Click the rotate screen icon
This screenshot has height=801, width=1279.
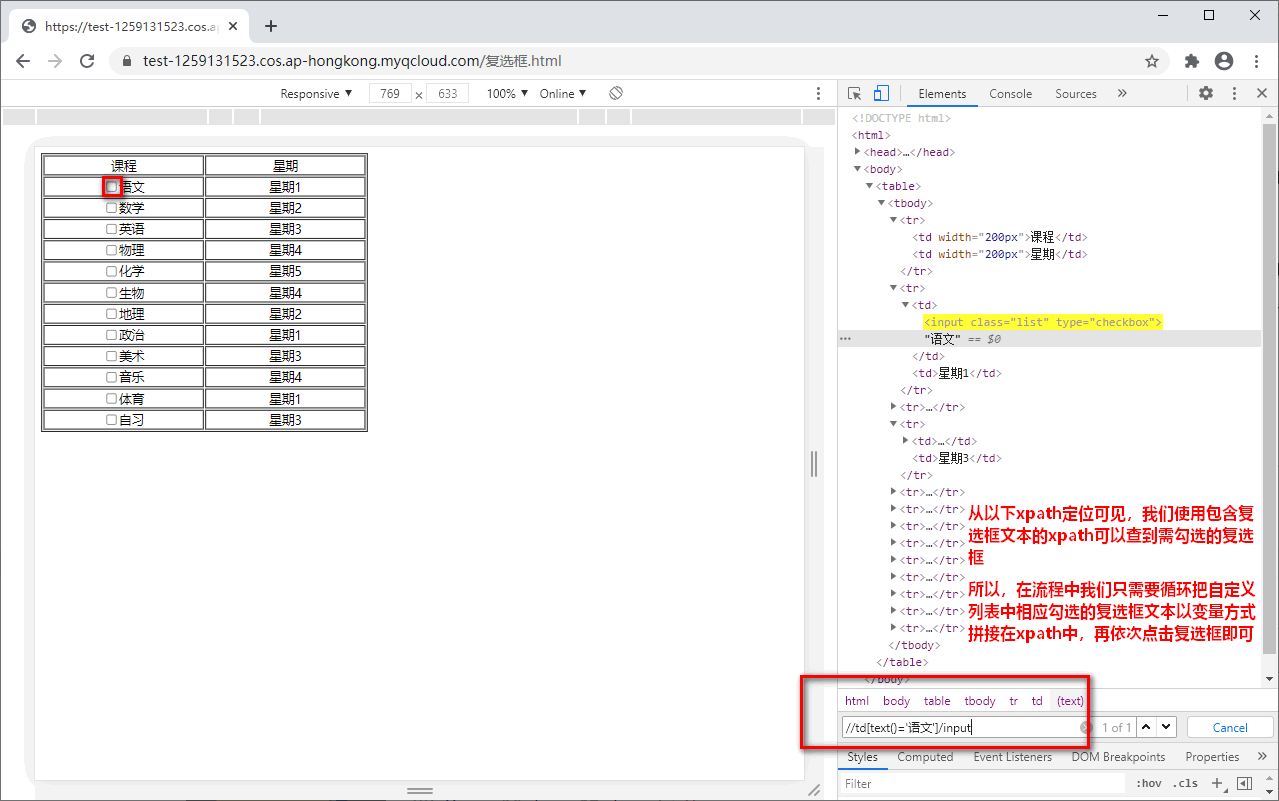pos(616,93)
